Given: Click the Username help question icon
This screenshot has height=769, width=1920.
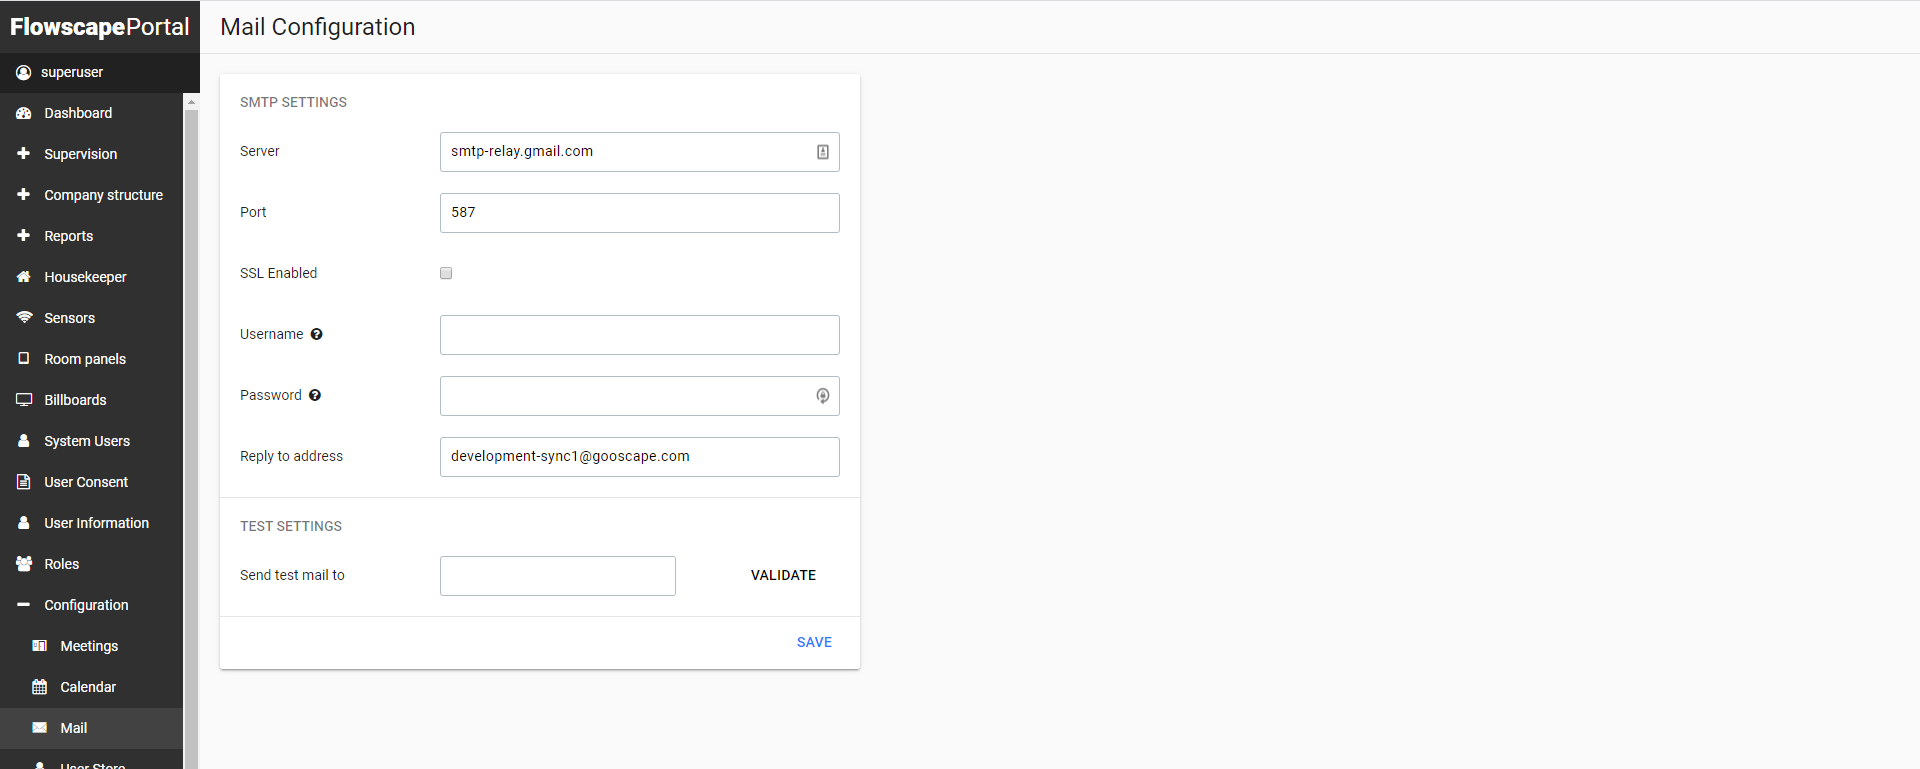Looking at the screenshot, I should pyautogui.click(x=316, y=334).
